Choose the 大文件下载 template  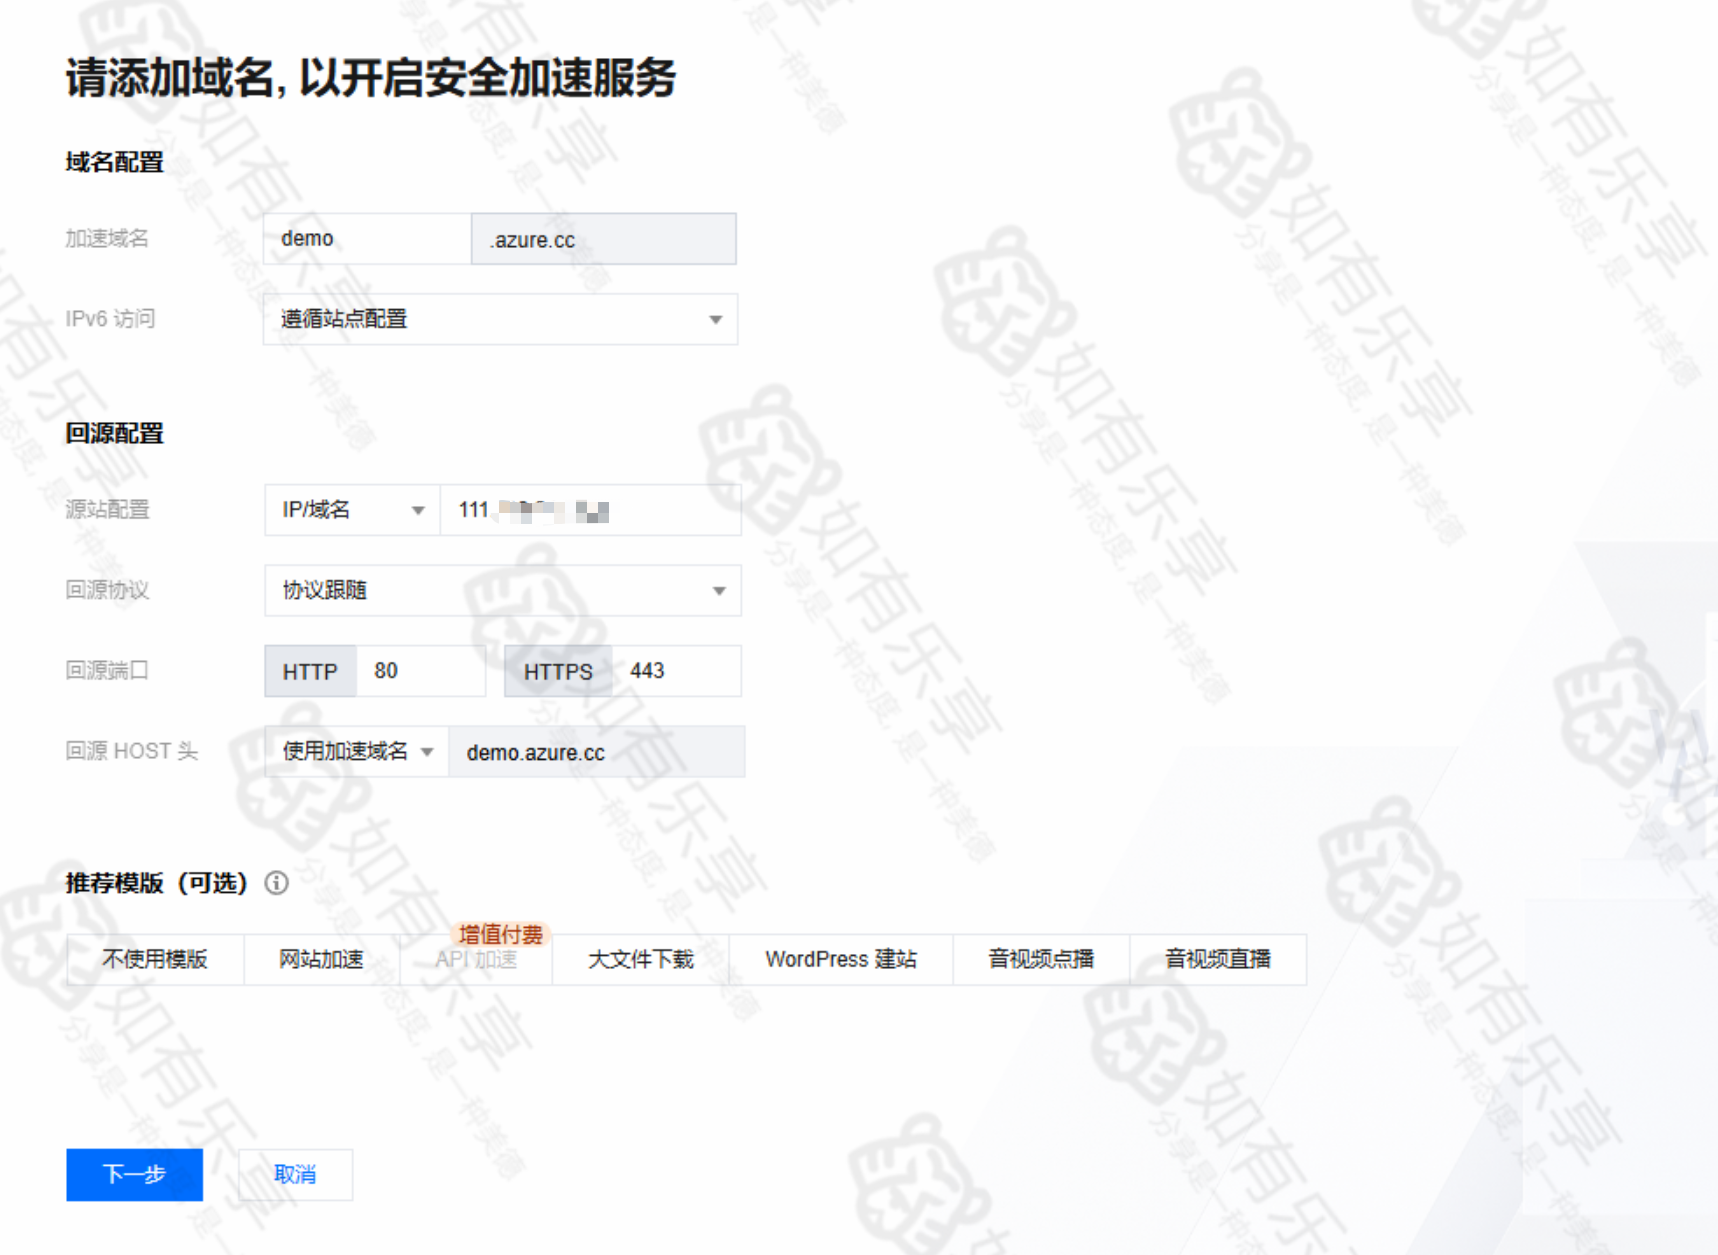(641, 959)
